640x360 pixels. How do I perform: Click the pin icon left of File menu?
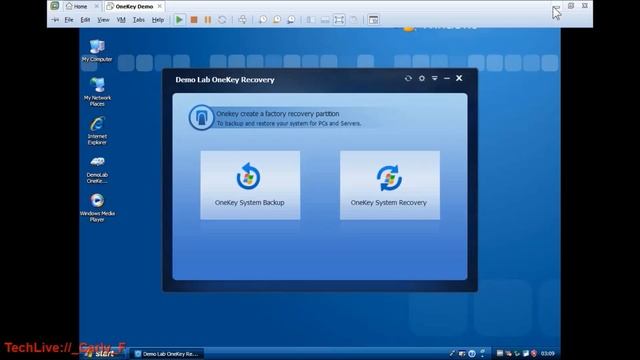[55, 20]
